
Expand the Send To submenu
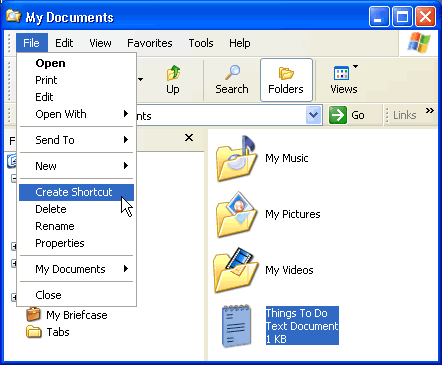(x=76, y=140)
